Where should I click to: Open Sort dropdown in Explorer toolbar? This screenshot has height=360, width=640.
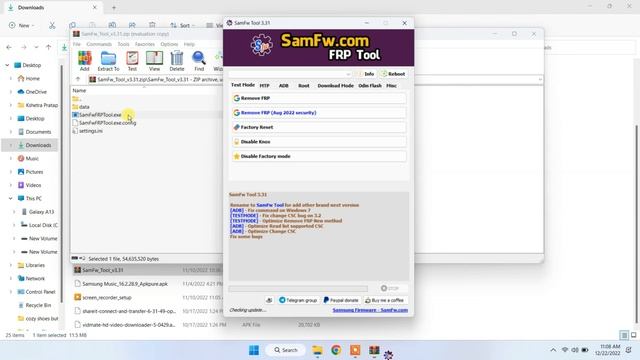[x=182, y=25]
